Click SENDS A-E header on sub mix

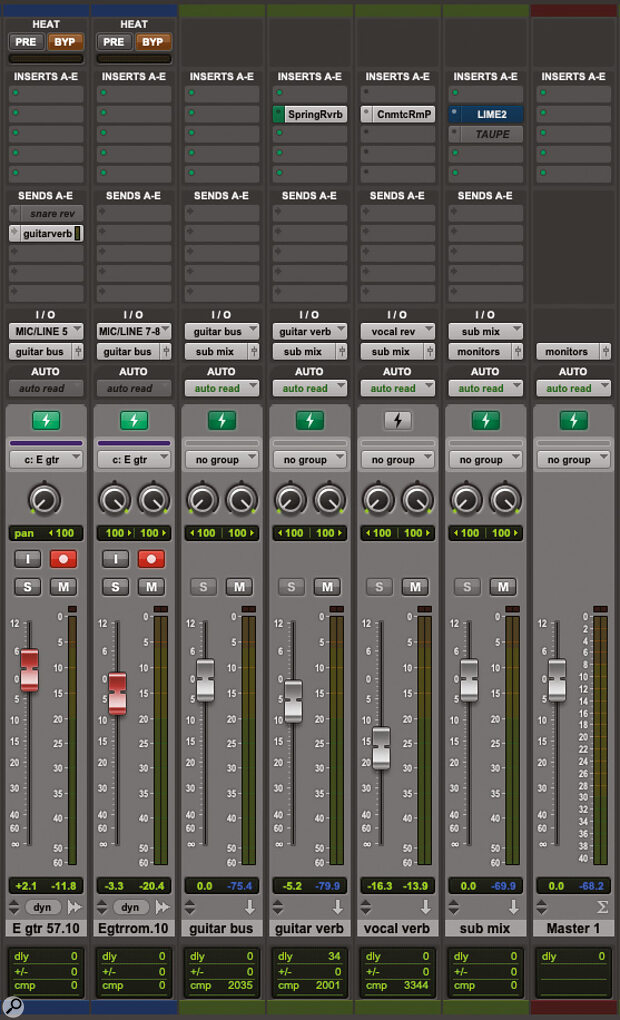click(x=485, y=195)
